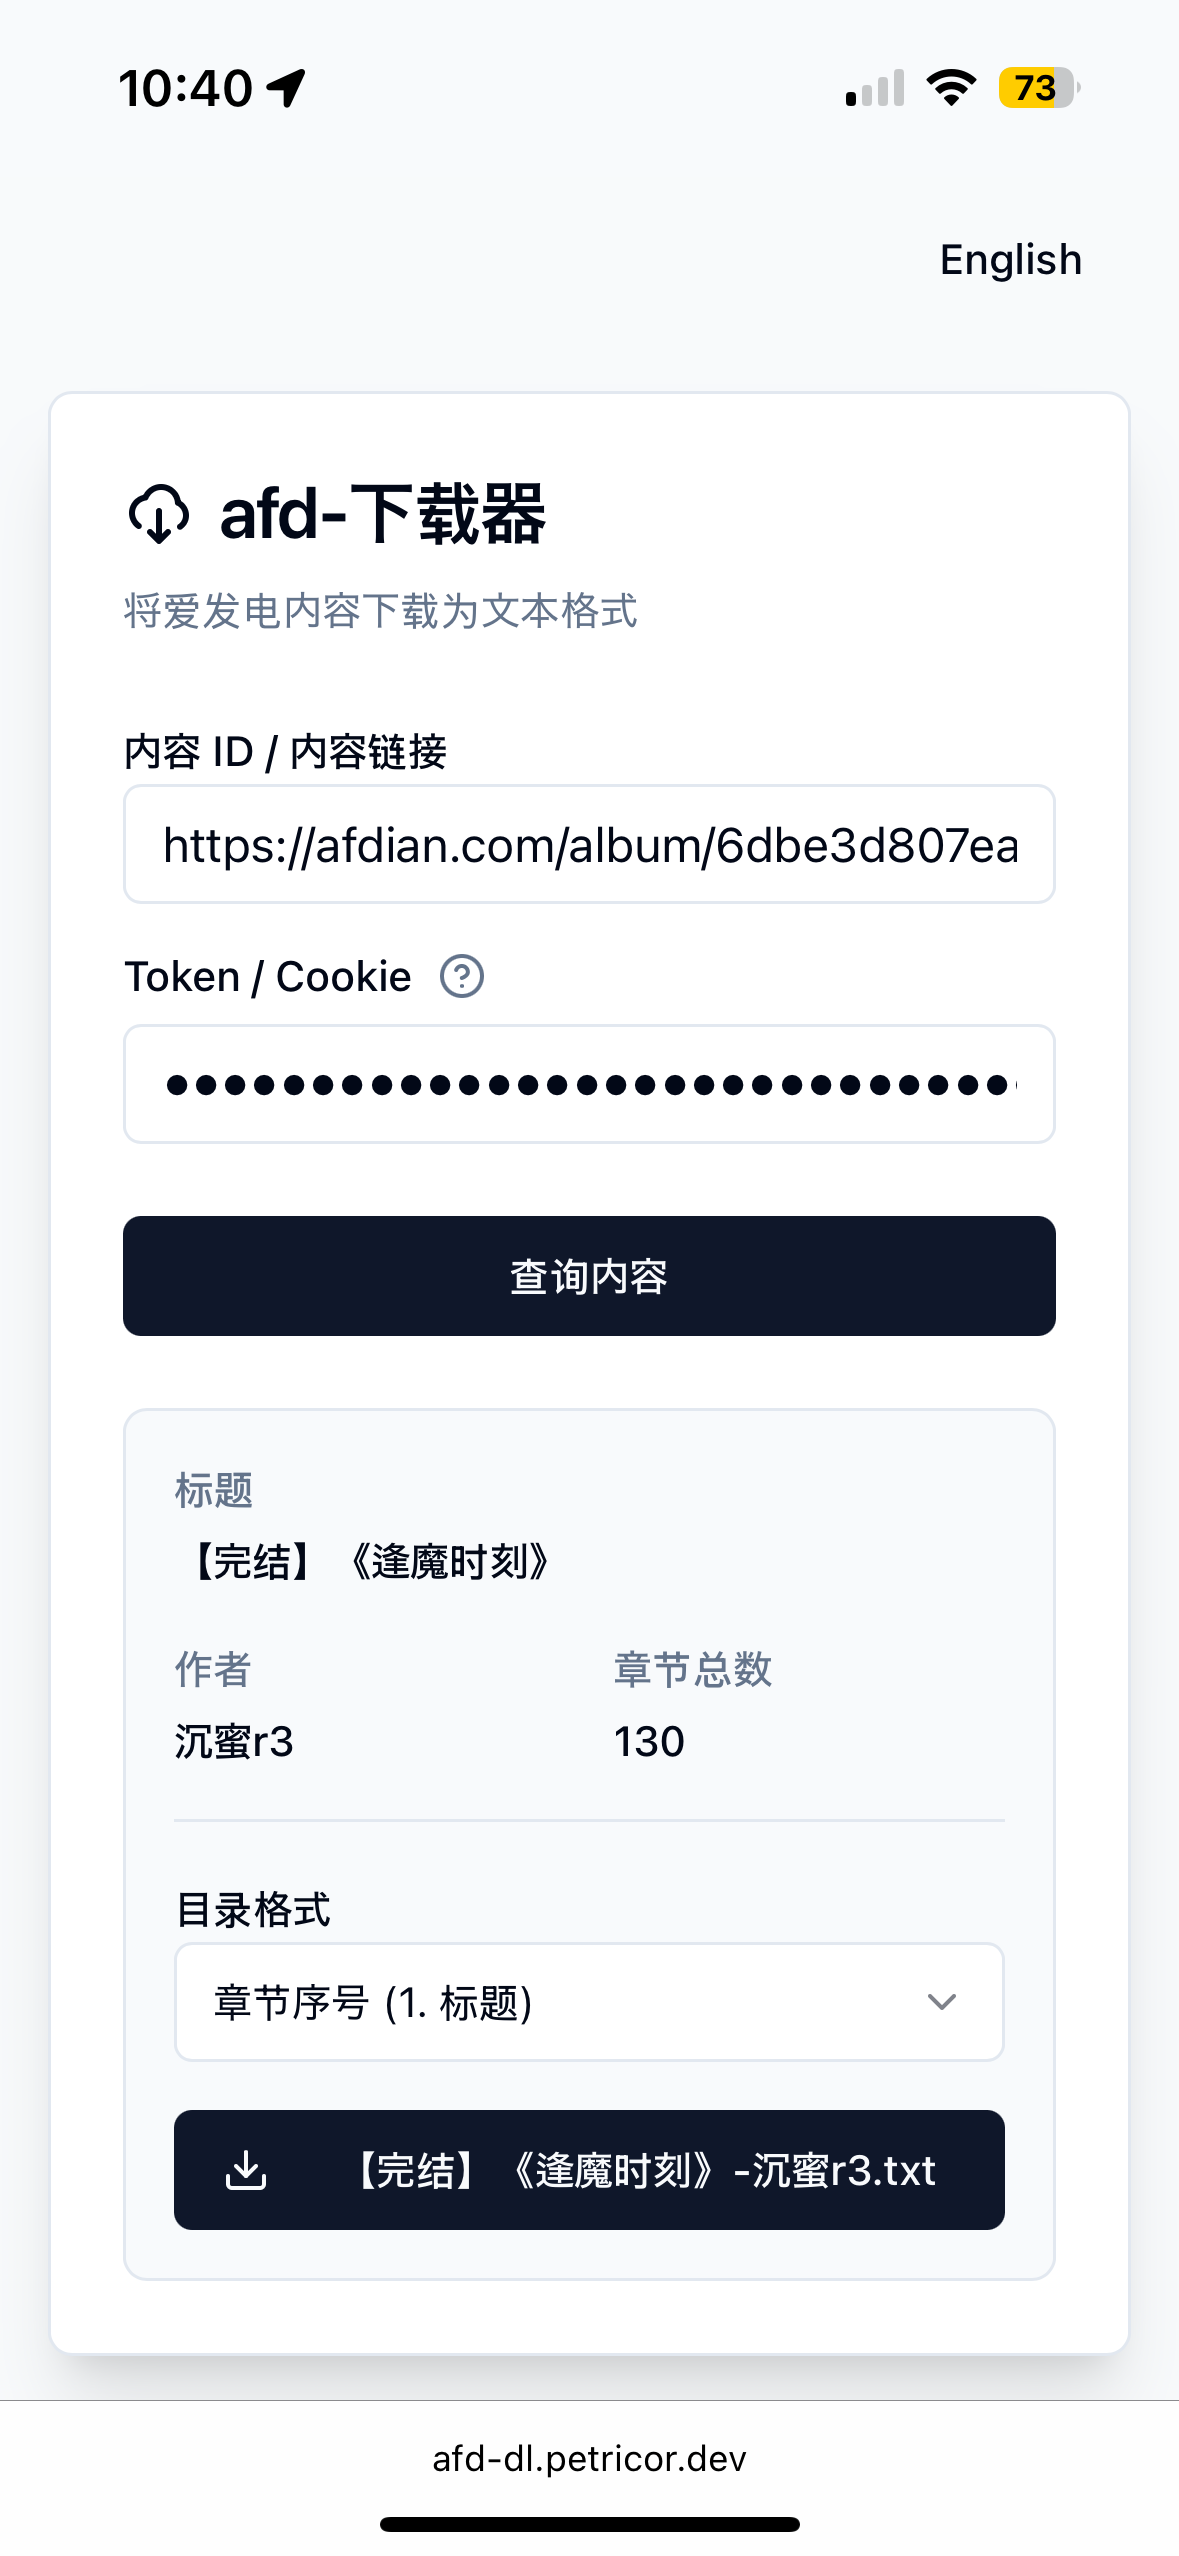
Task: Open the 目录格式 format dropdown
Action: (589, 2002)
